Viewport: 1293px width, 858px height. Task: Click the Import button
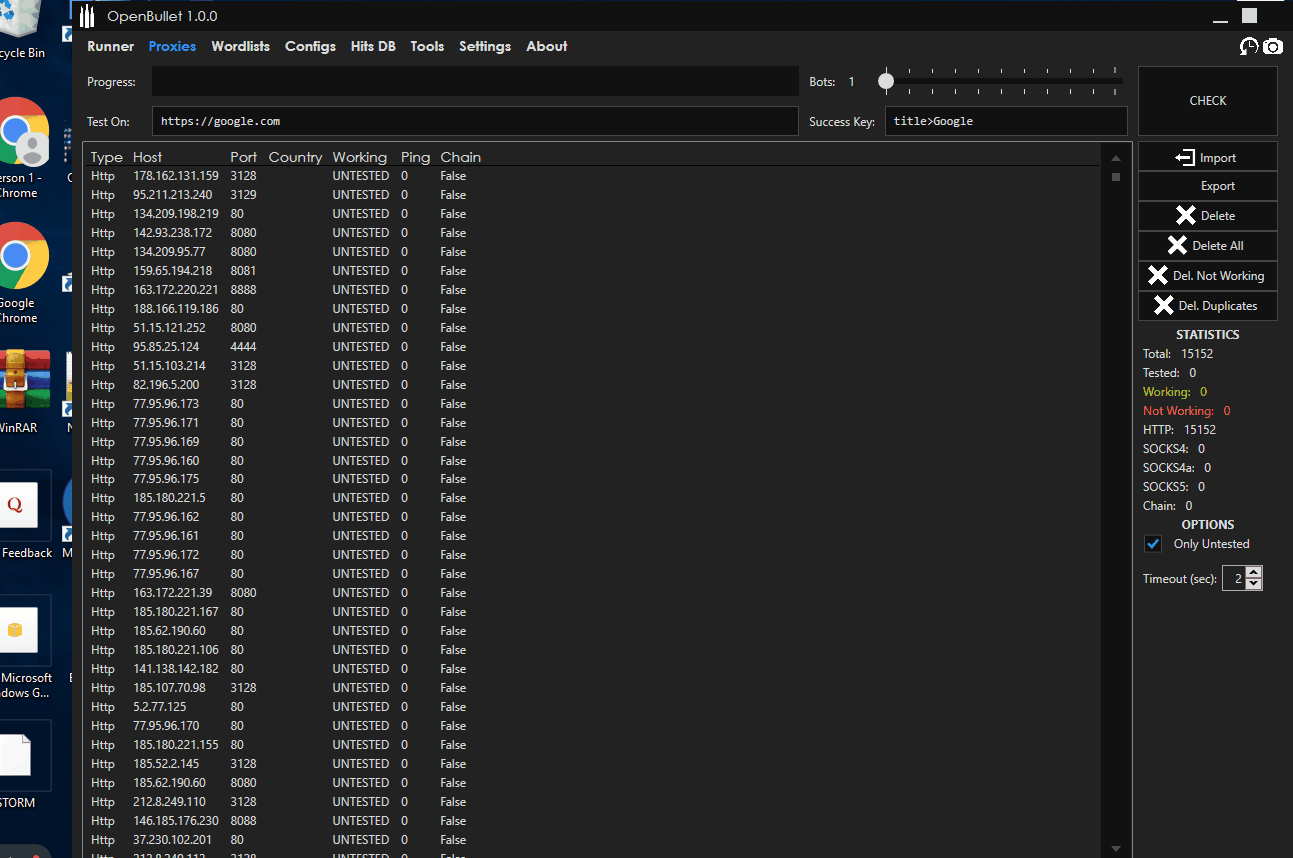1207,157
